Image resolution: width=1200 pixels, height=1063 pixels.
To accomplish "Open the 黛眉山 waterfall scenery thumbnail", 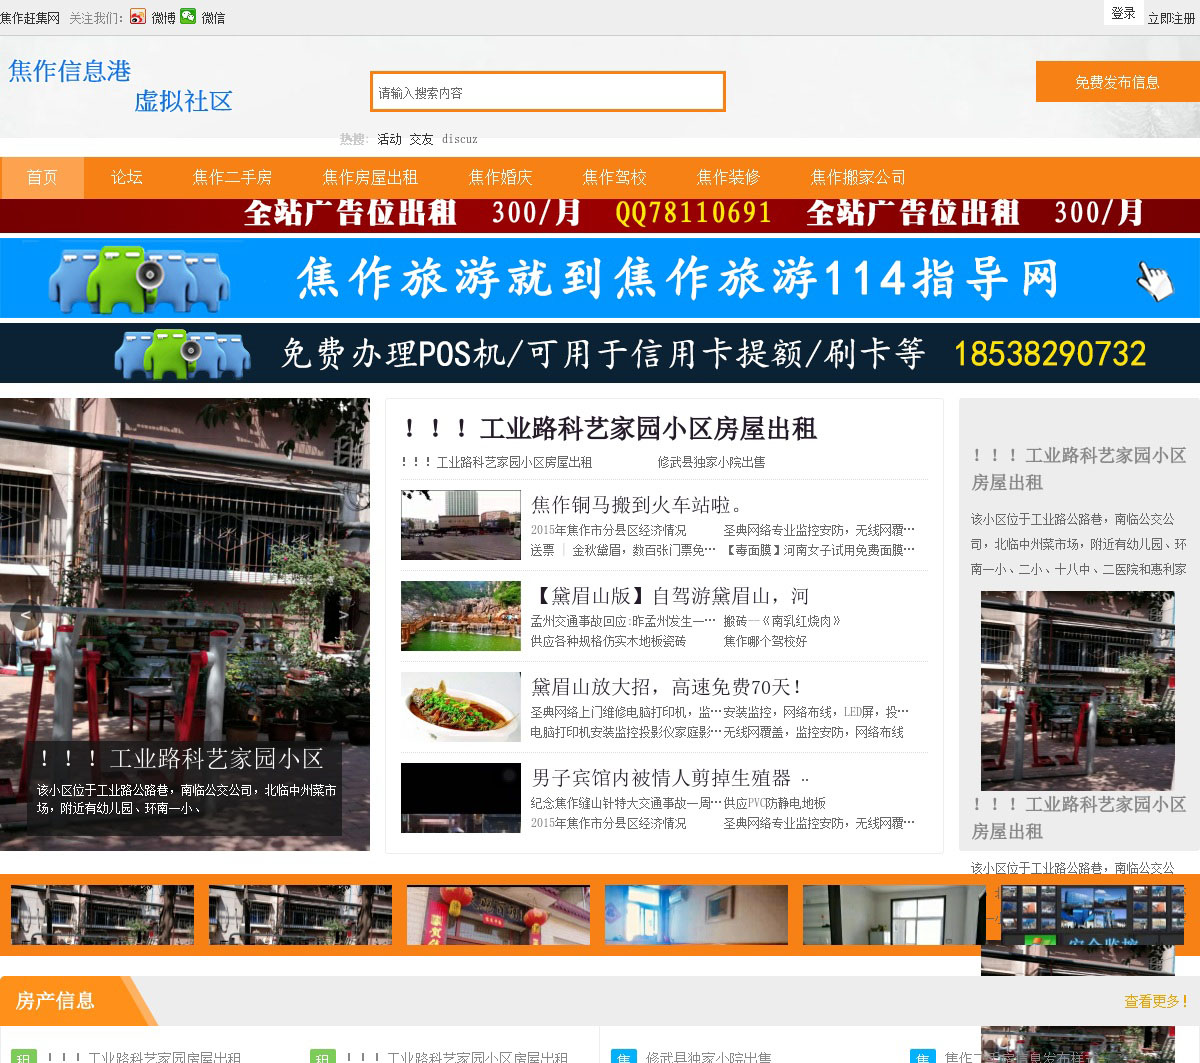I will (x=460, y=615).
